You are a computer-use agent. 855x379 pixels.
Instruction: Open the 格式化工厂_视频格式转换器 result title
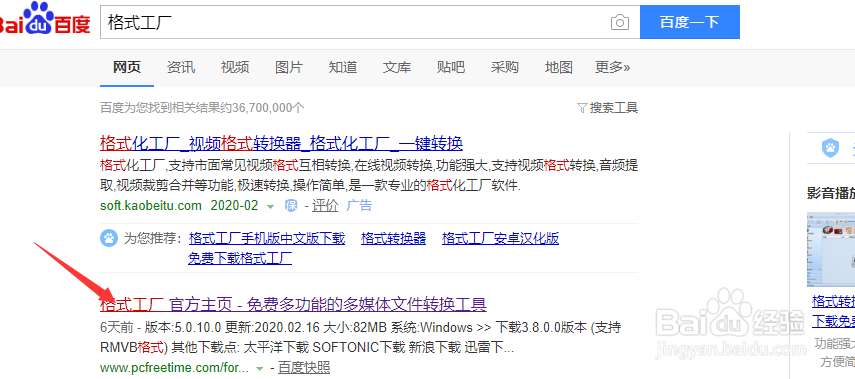(281, 144)
